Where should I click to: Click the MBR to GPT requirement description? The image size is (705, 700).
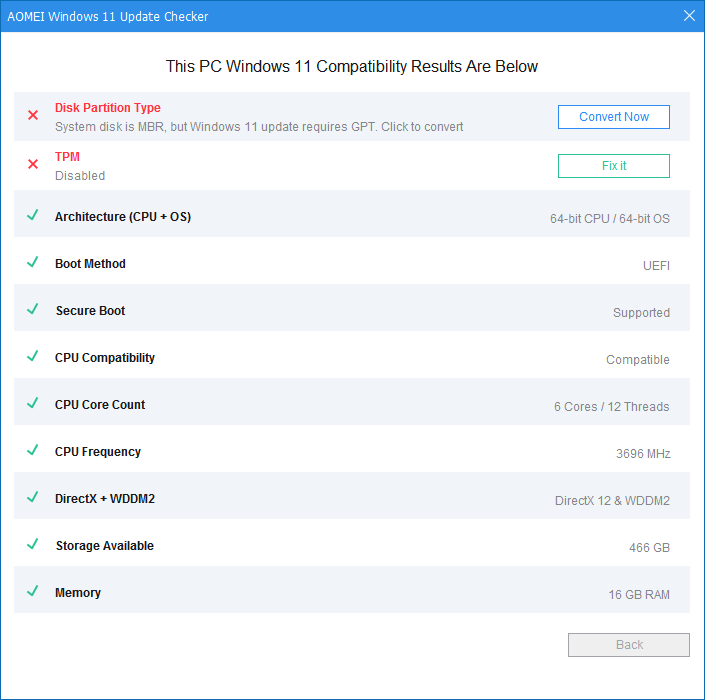(x=259, y=127)
